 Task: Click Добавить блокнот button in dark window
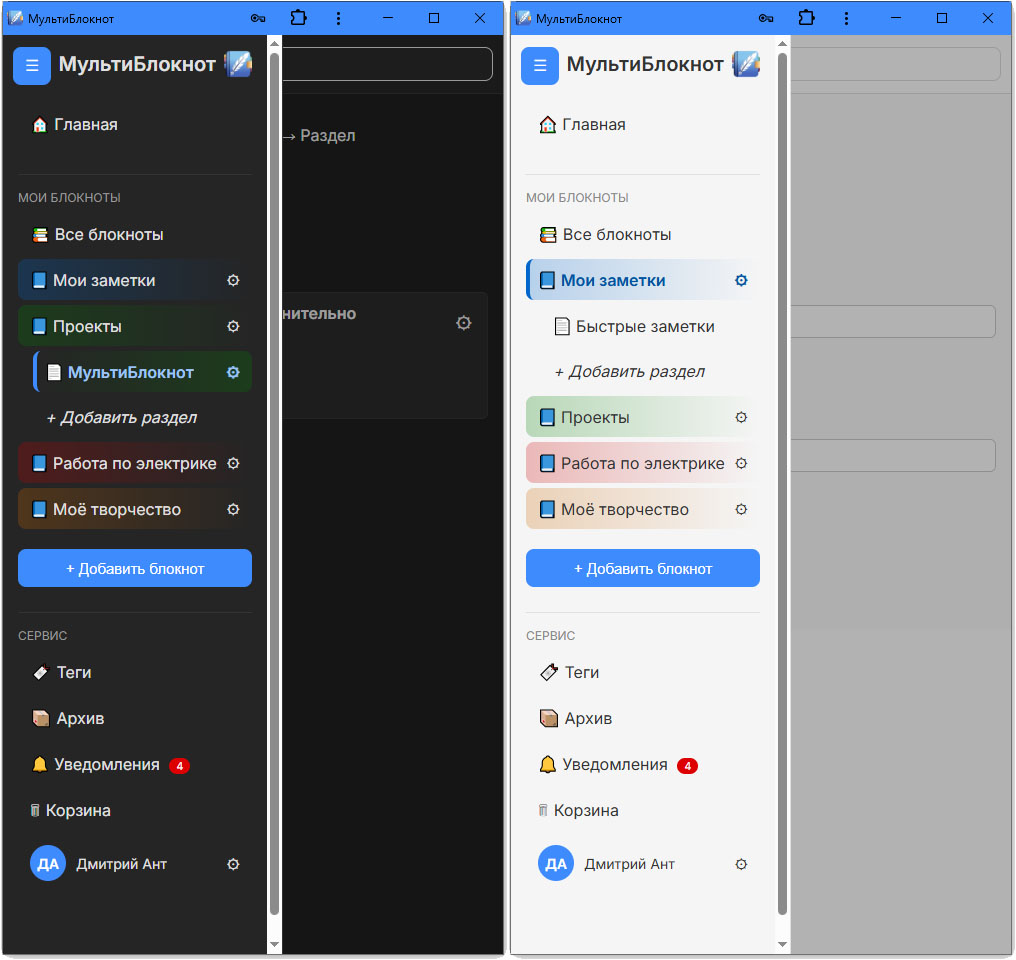point(135,568)
